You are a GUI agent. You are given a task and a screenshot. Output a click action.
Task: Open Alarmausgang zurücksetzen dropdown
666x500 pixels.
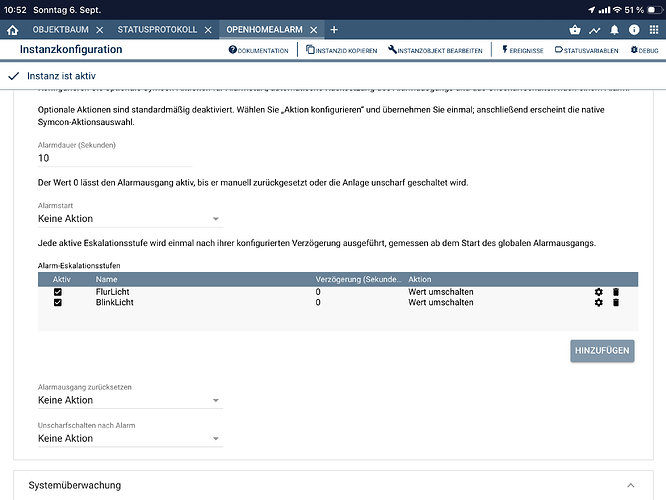point(130,400)
